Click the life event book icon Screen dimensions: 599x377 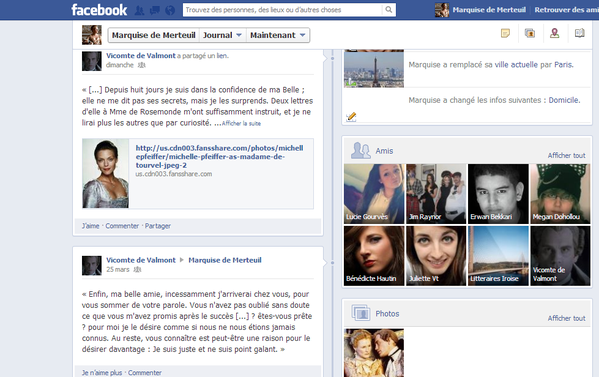click(580, 34)
